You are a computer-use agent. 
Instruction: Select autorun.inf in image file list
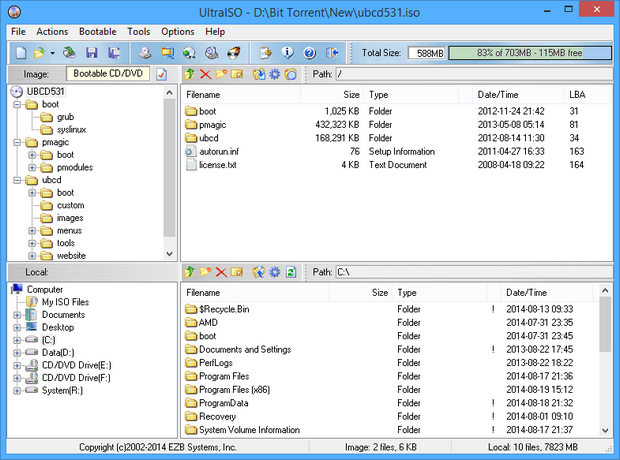coord(219,151)
